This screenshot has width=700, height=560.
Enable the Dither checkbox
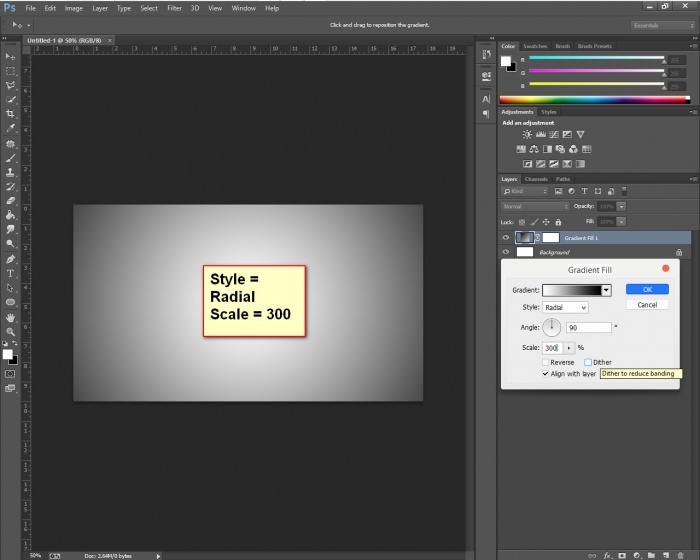[588, 362]
